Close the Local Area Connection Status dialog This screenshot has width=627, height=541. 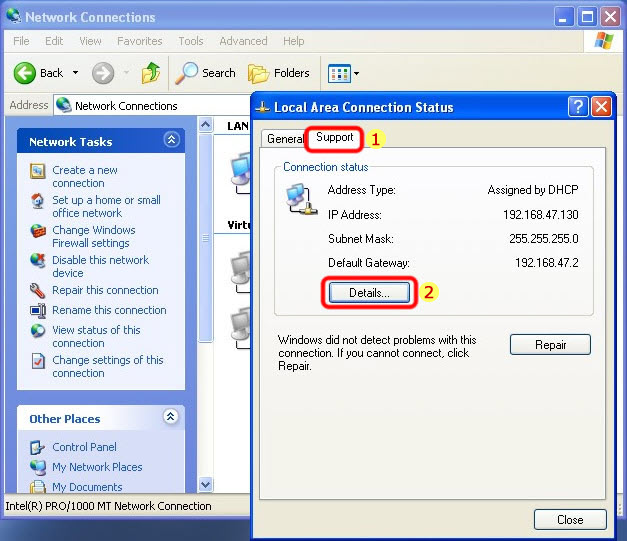(x=601, y=107)
